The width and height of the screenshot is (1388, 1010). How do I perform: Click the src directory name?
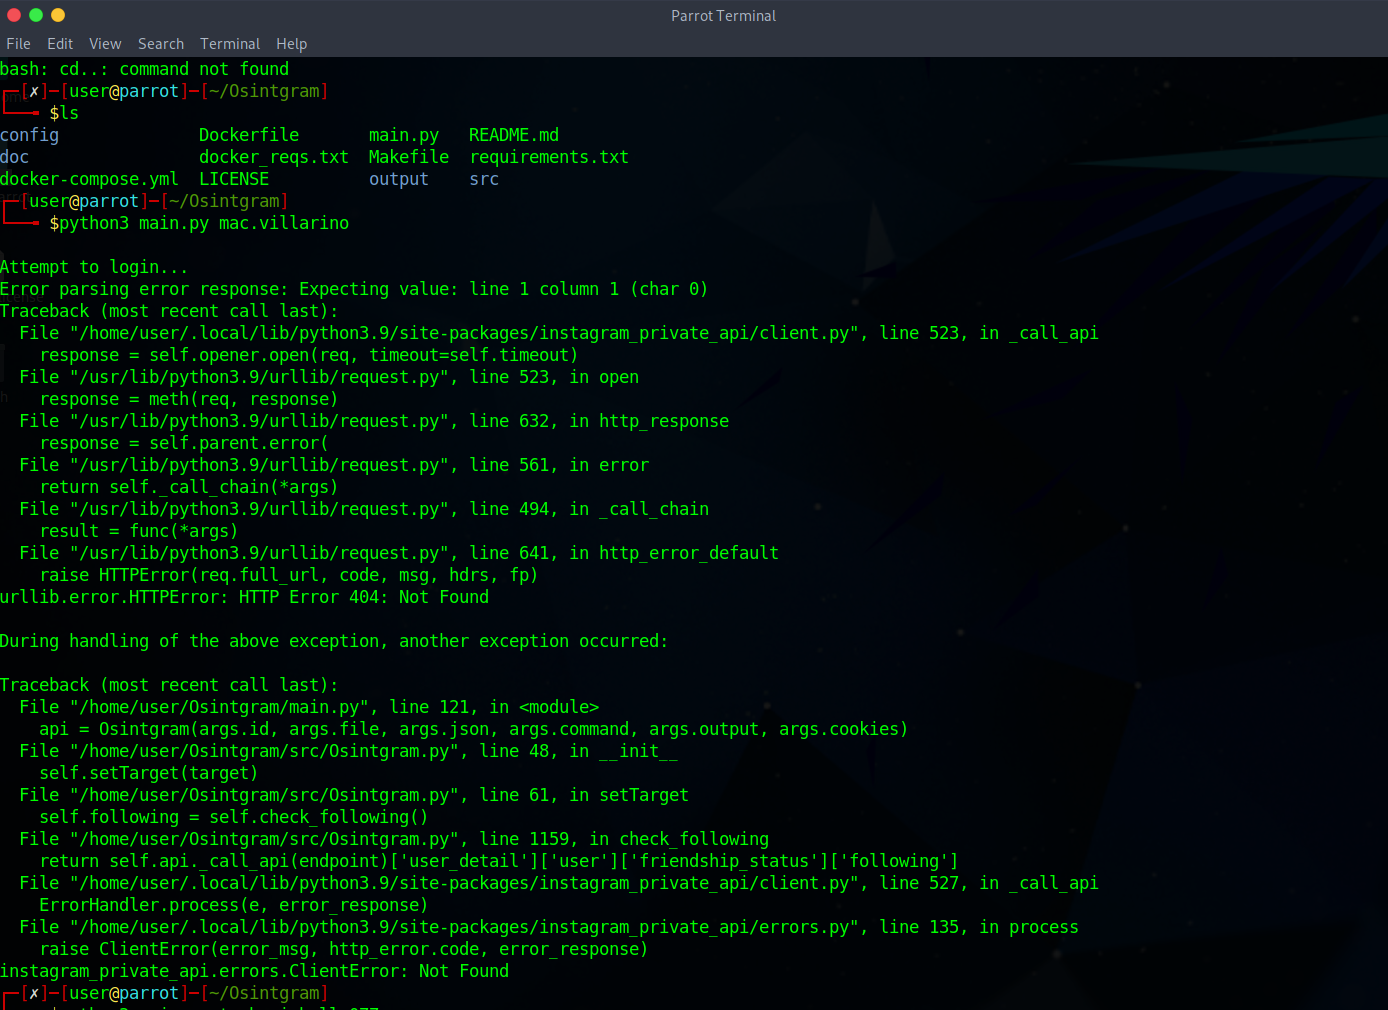pos(483,178)
